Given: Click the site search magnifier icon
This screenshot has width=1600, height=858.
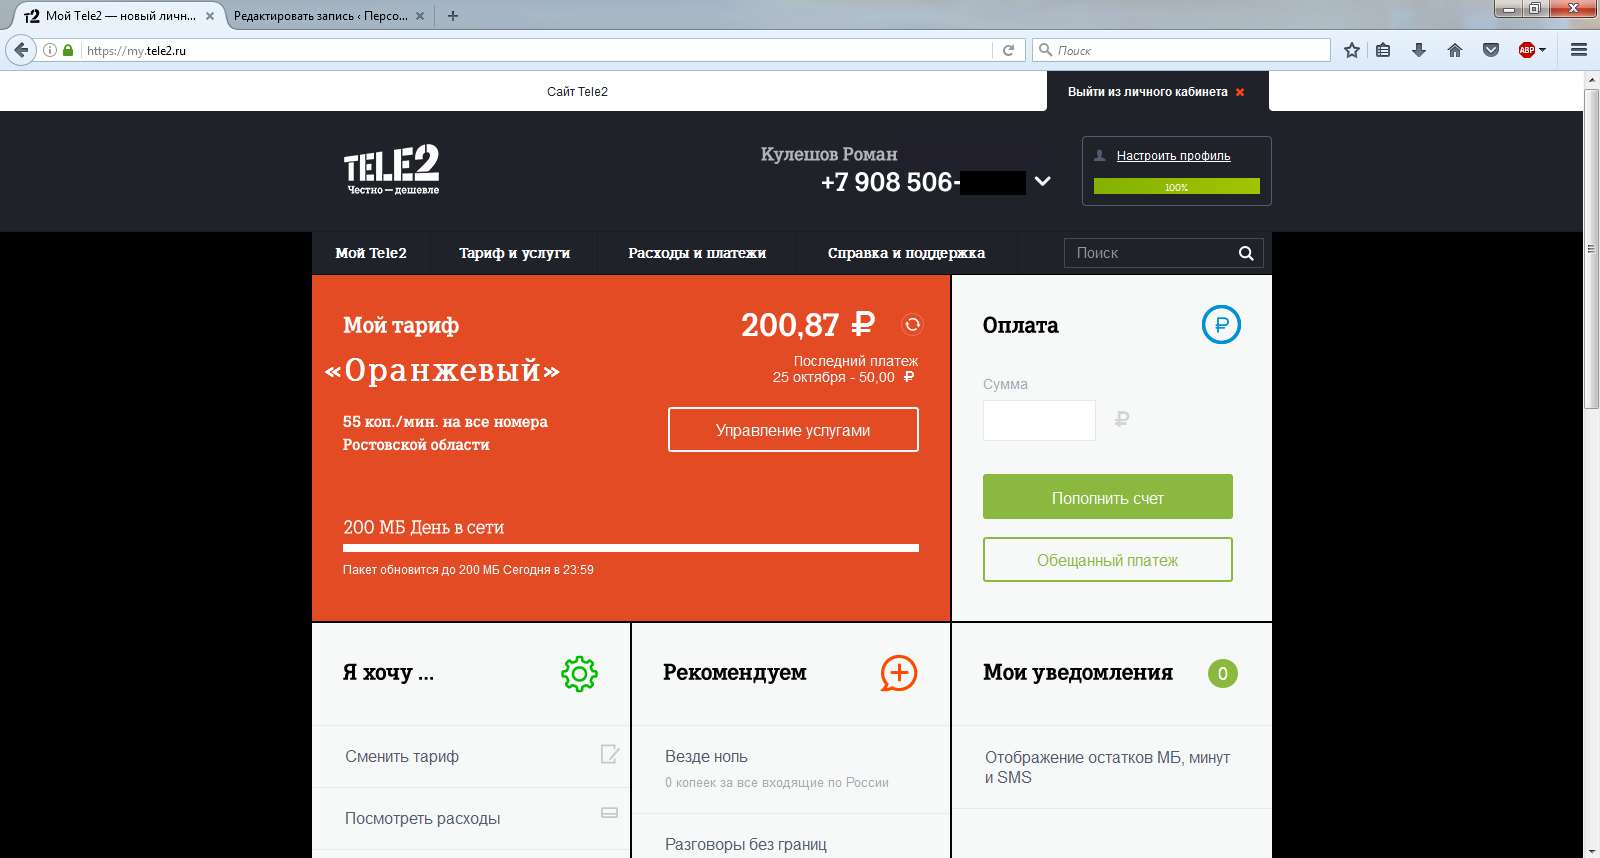Looking at the screenshot, I should pos(1246,253).
